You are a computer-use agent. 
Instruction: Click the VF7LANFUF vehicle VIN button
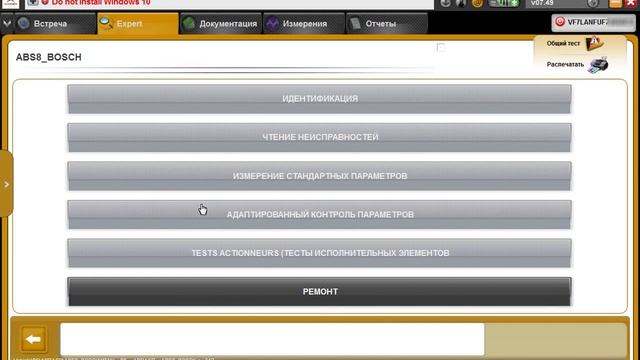point(593,22)
